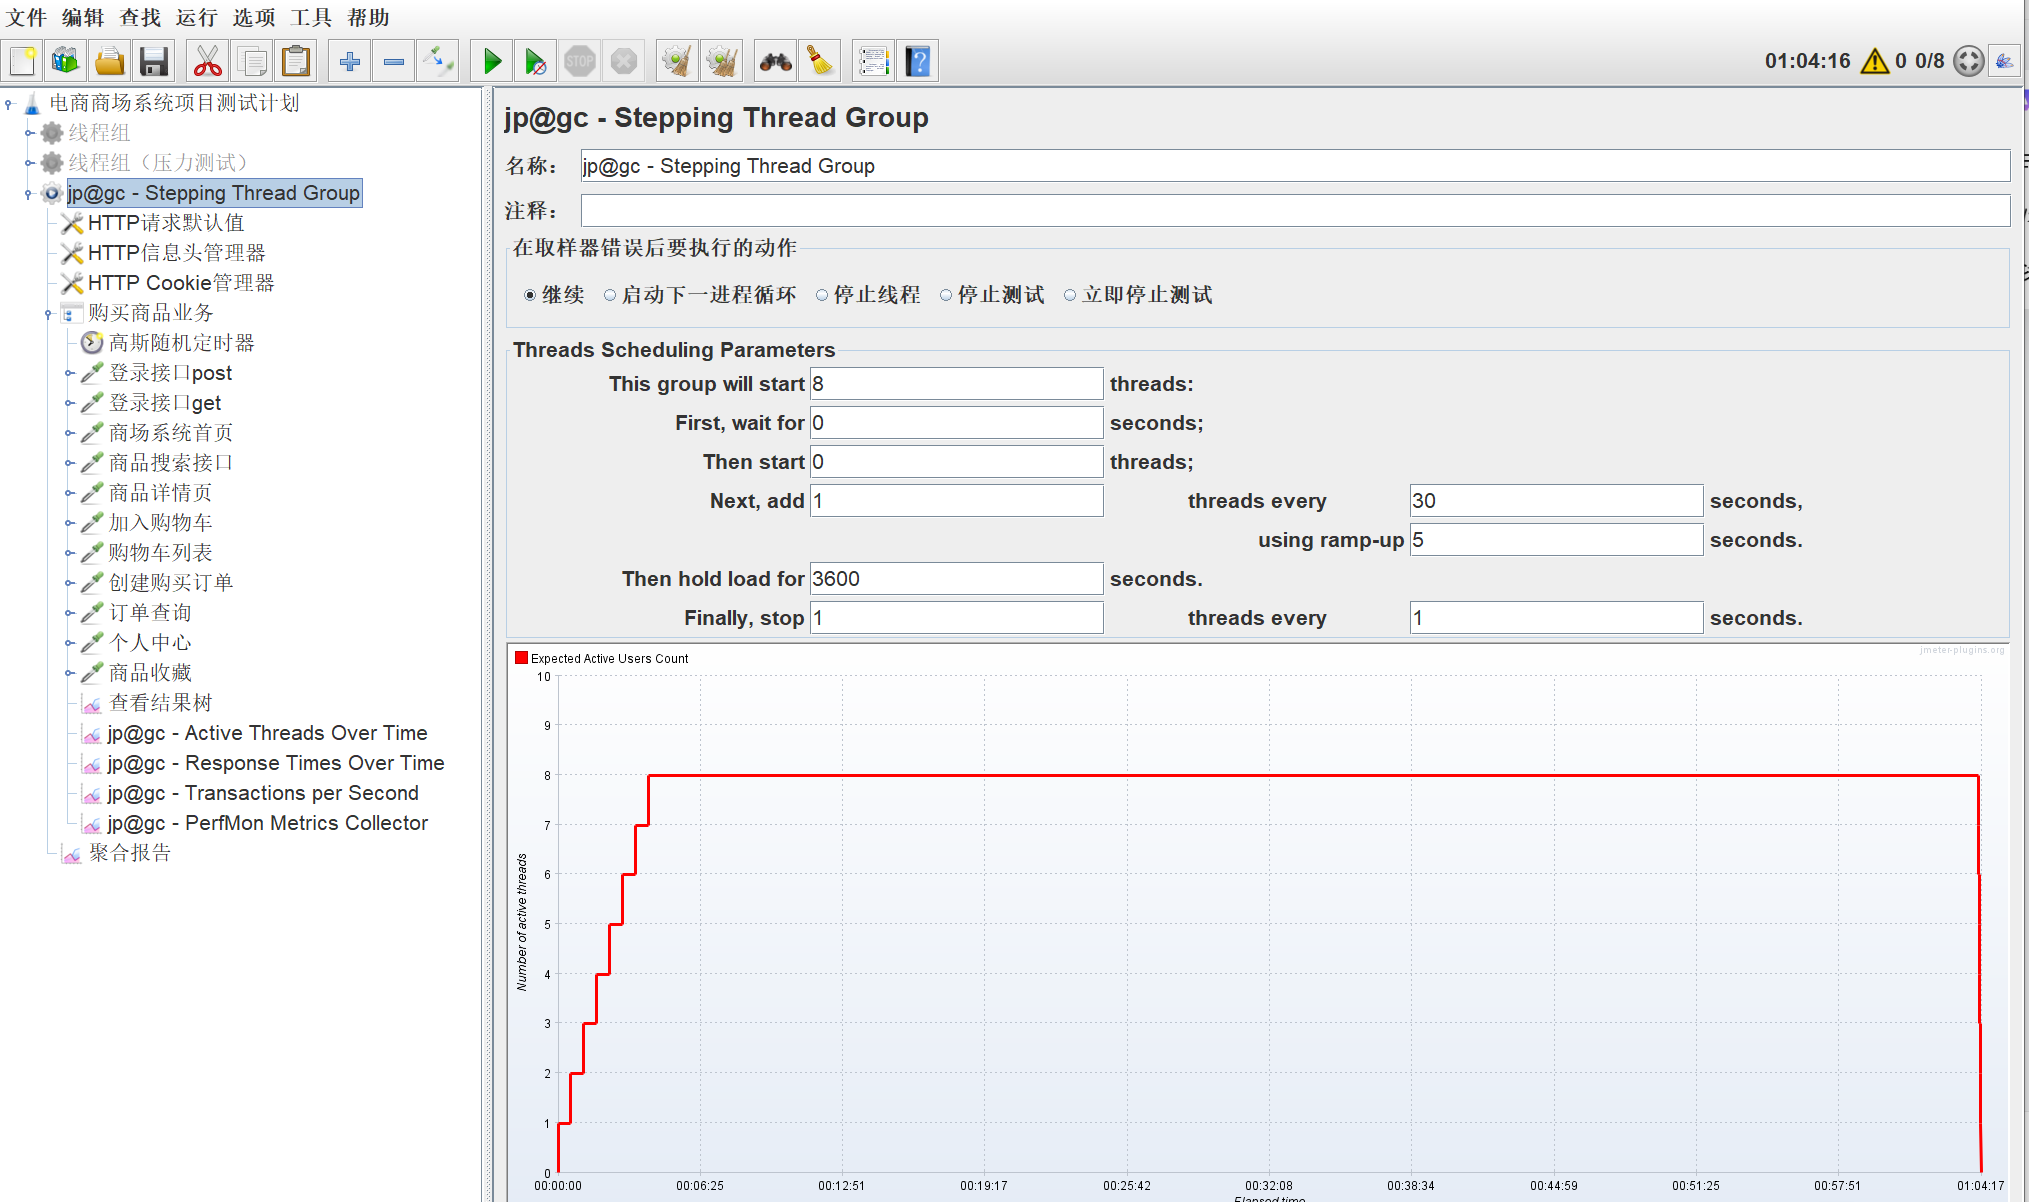Click the Clear All results icon
Viewport: 2029px width, 1202px height.
(722, 61)
